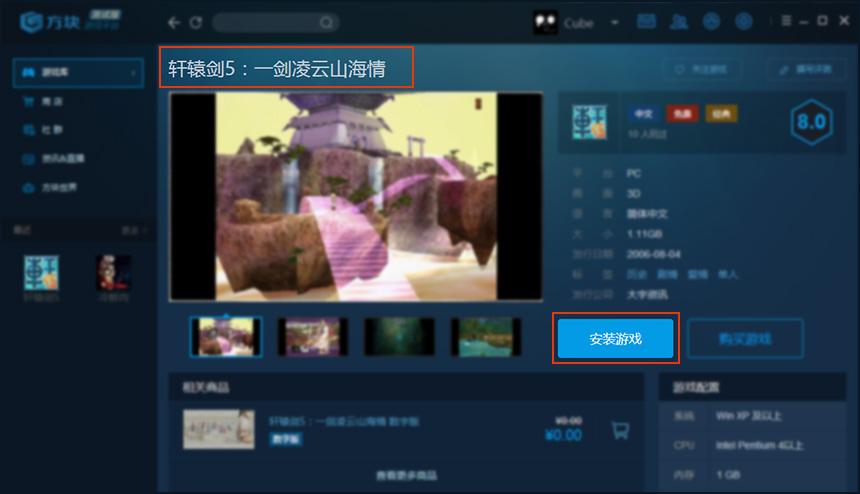Select the fourth turquoise water screenshot thumbnail

tap(486, 337)
